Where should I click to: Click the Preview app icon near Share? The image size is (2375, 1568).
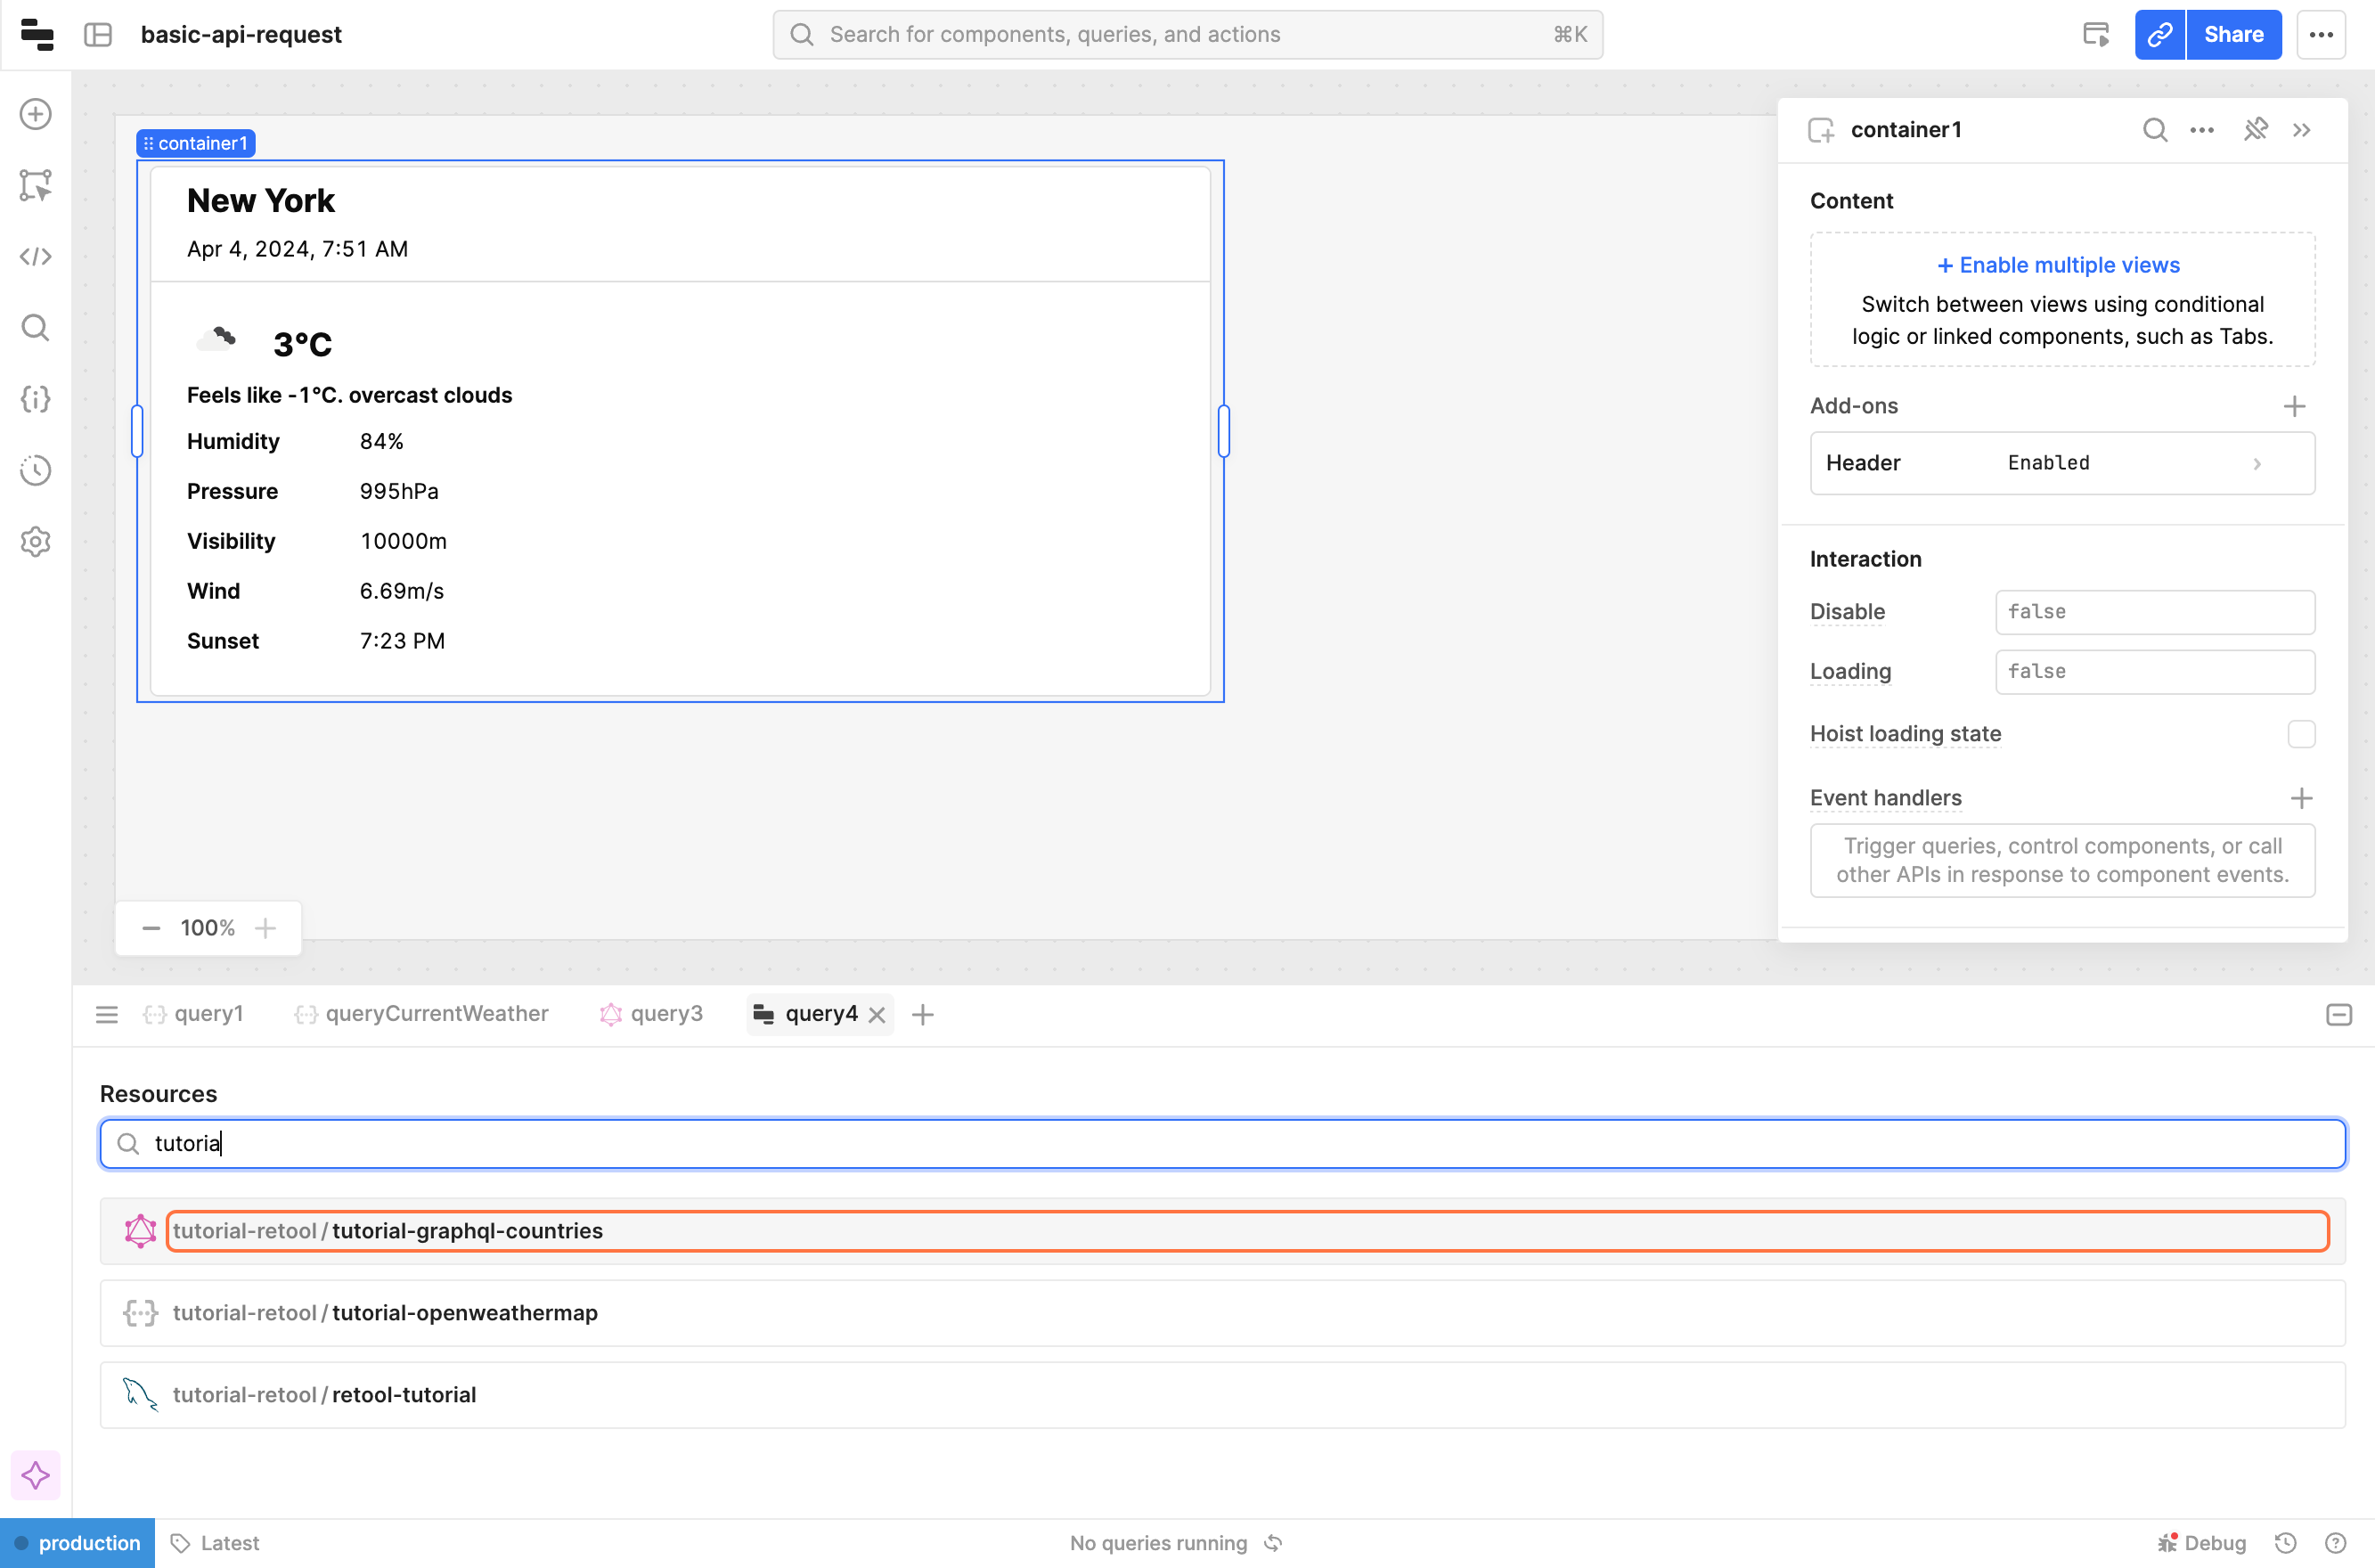pos(2095,35)
